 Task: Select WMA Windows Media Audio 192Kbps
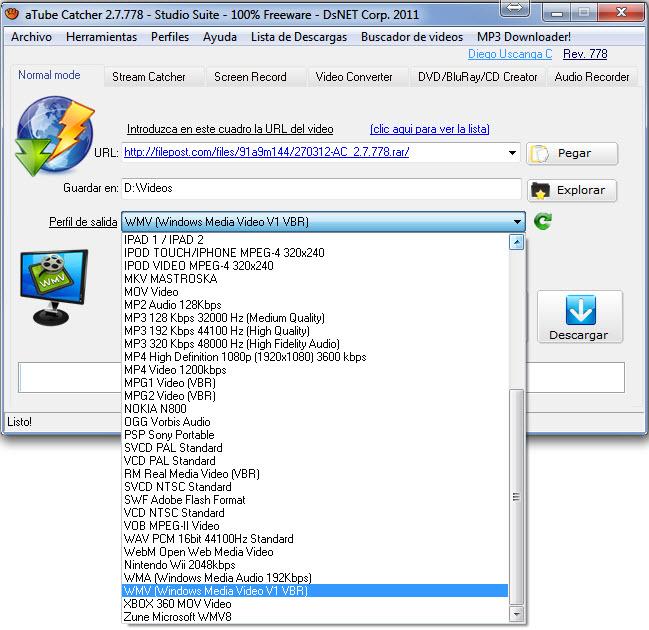pos(315,578)
